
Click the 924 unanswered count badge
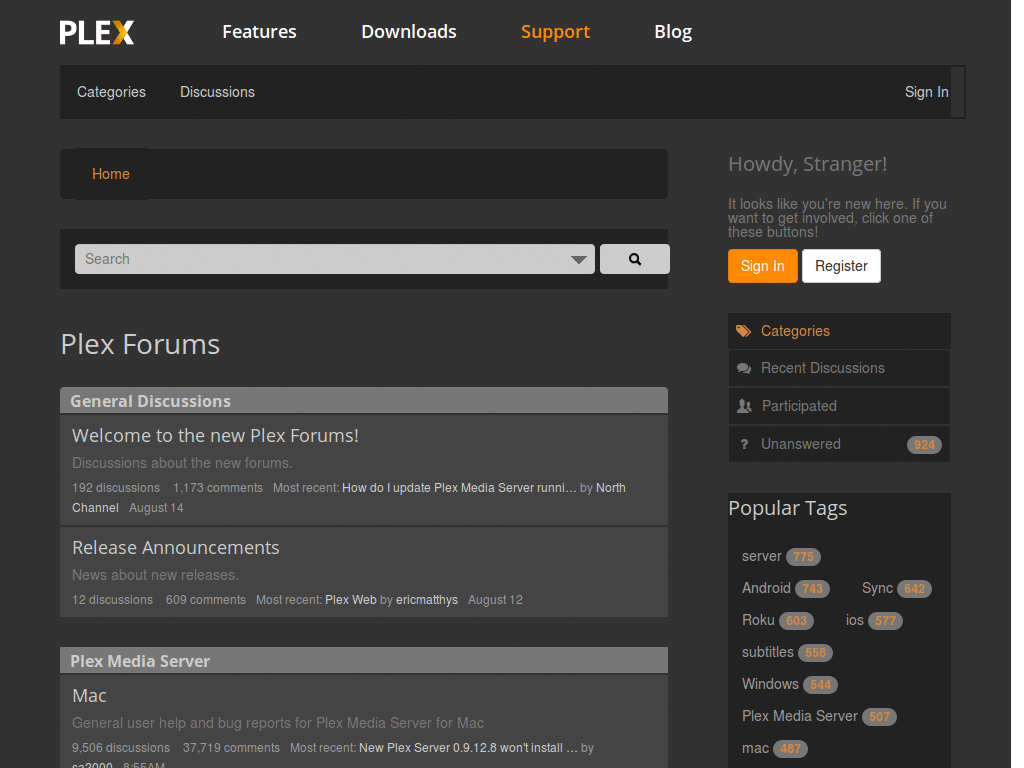pos(924,445)
